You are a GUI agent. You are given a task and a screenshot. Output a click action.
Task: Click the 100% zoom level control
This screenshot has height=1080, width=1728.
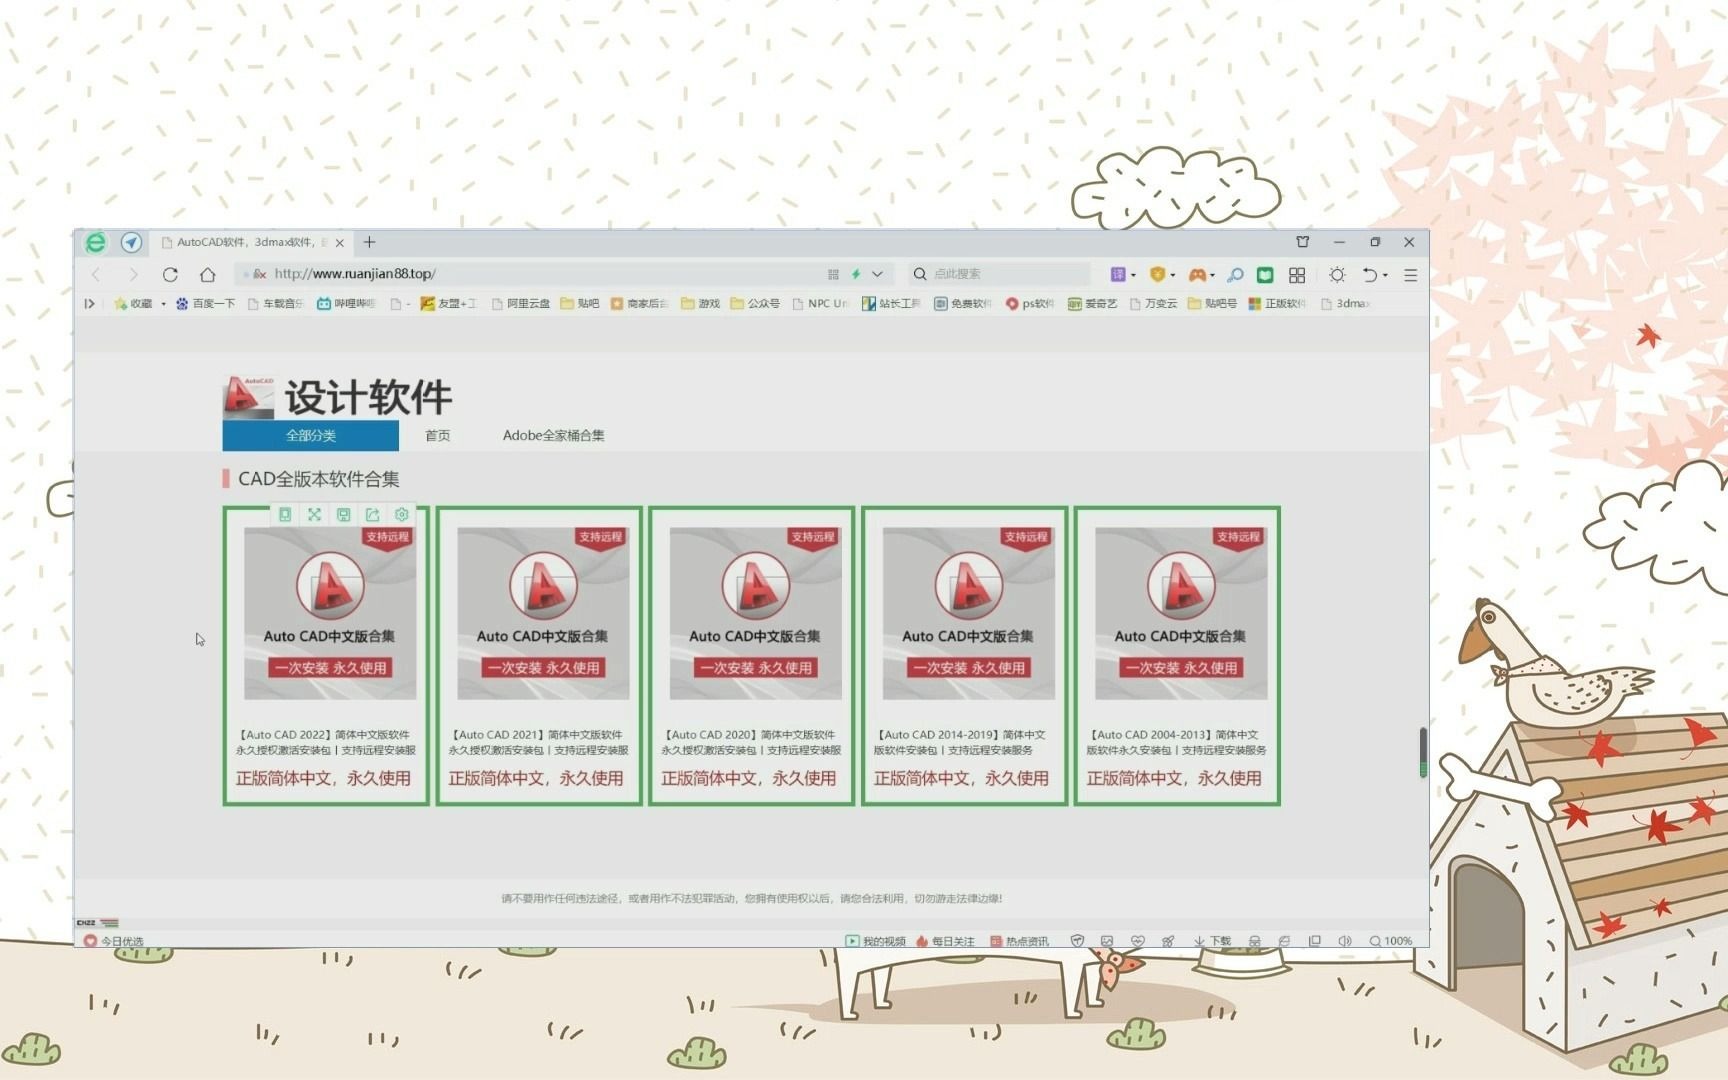coord(1390,941)
